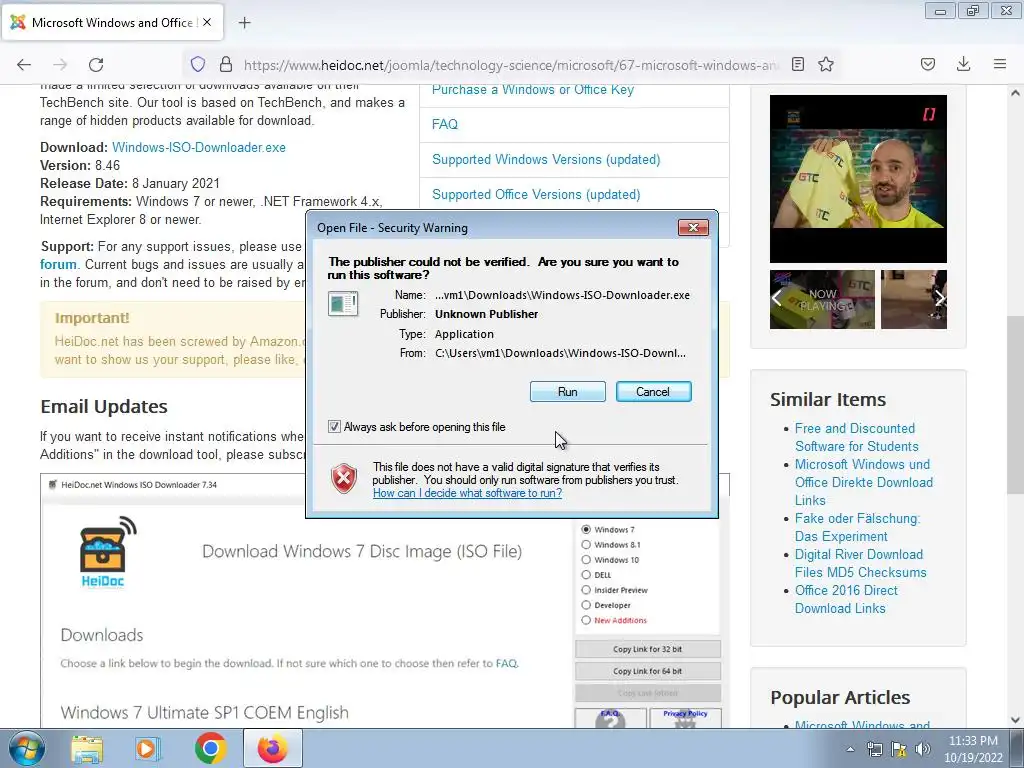Open the Firefox hamburger menu
The image size is (1024, 768).
click(1000, 64)
